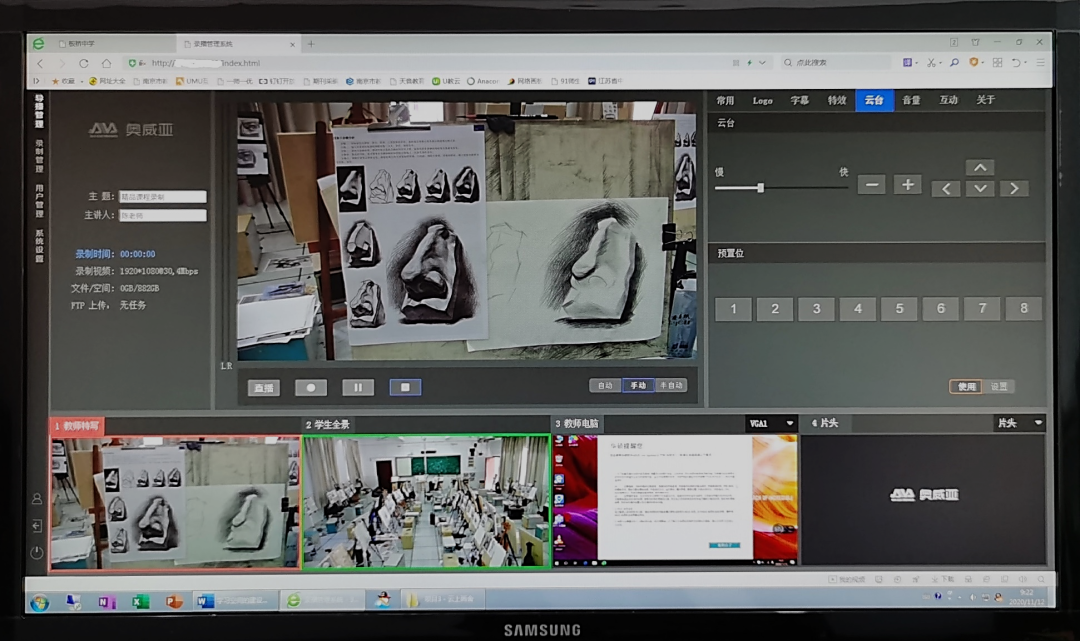This screenshot has width=1080, height=641.
Task: Start recording with the record button
Action: 311,388
